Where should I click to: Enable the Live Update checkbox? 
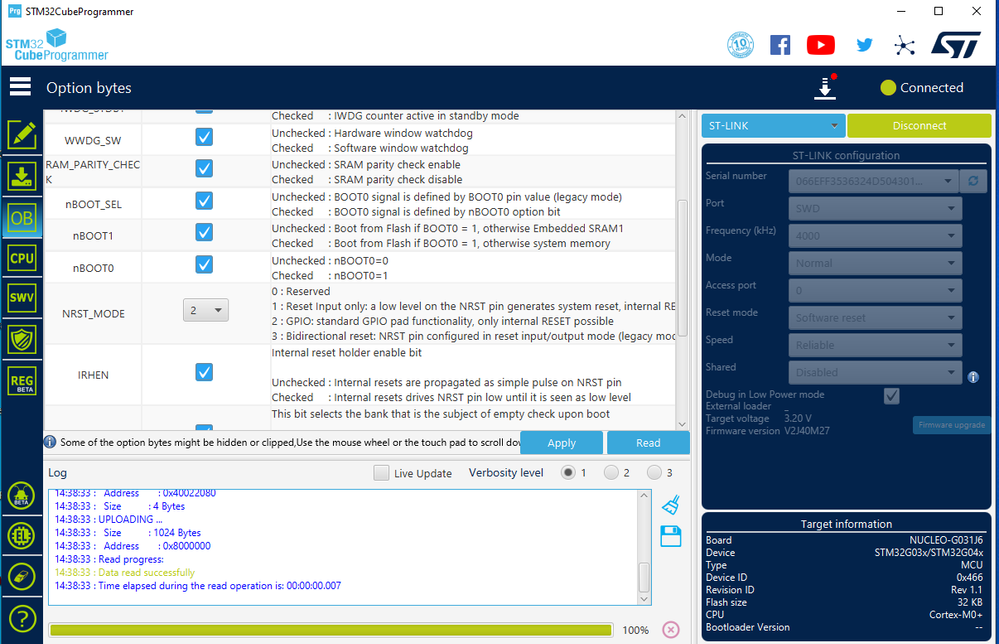[381, 473]
